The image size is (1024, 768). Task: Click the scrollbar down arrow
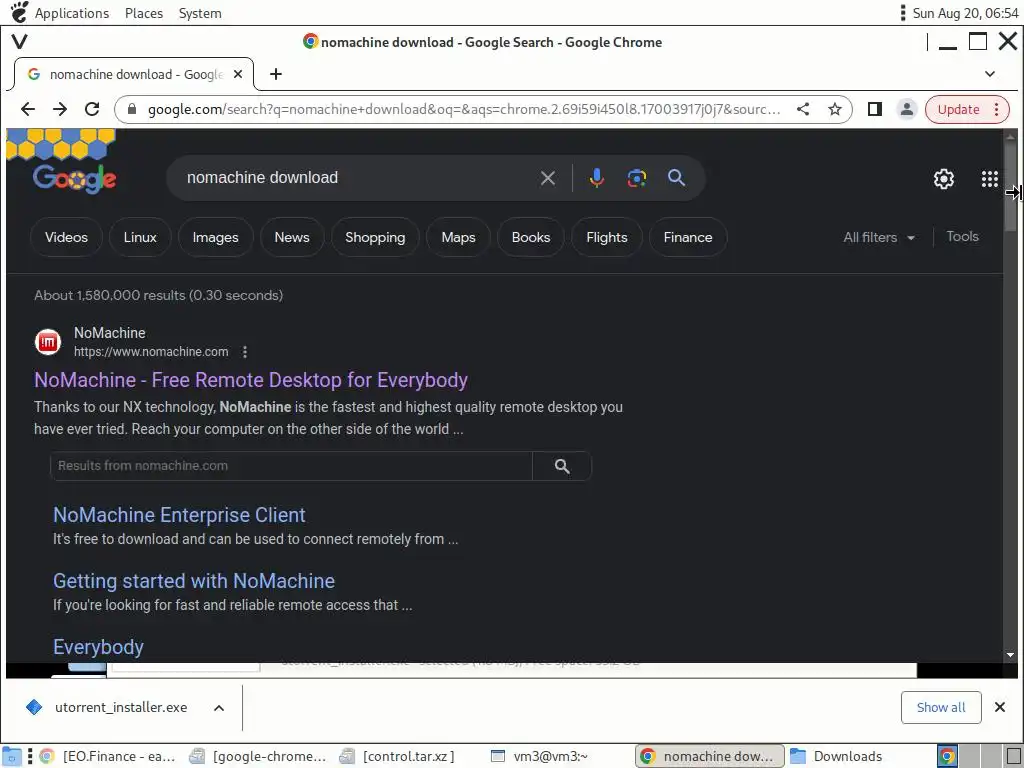click(1010, 654)
